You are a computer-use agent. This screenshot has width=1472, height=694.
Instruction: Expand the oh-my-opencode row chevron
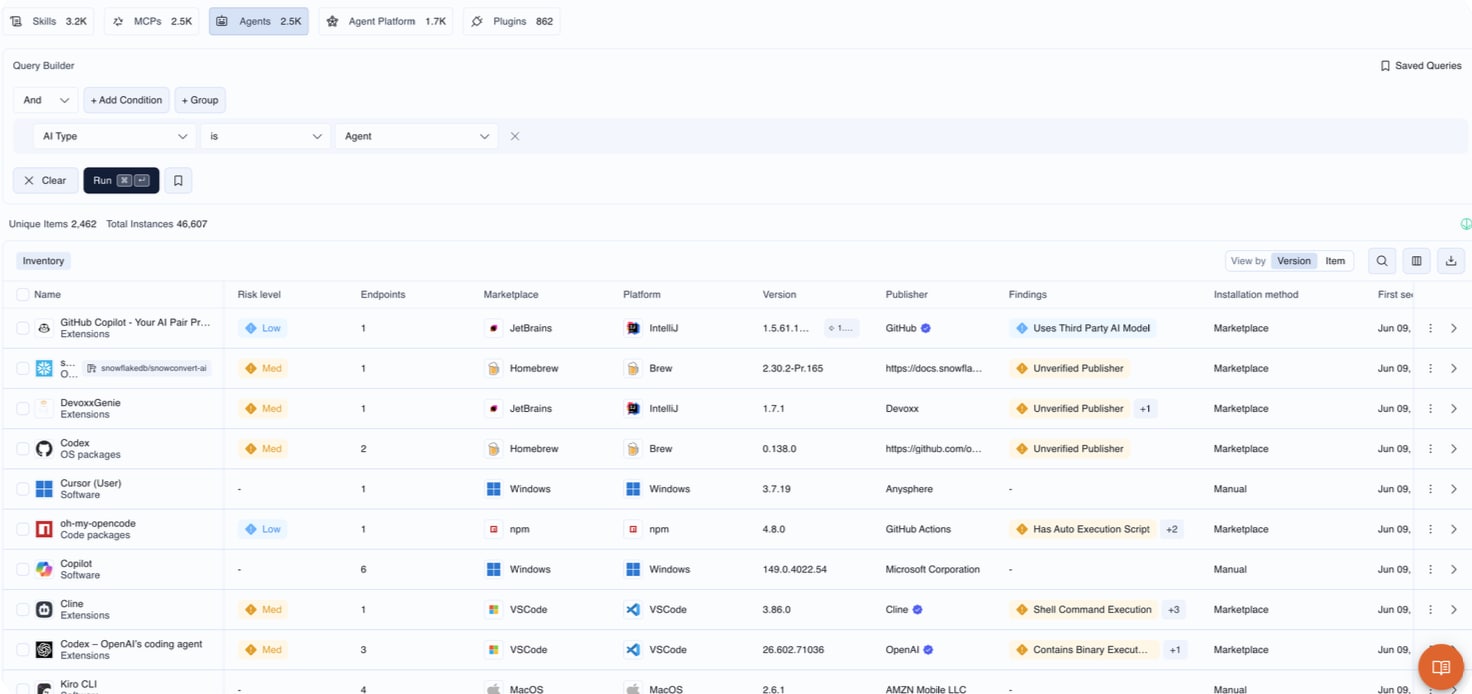[x=1454, y=529]
